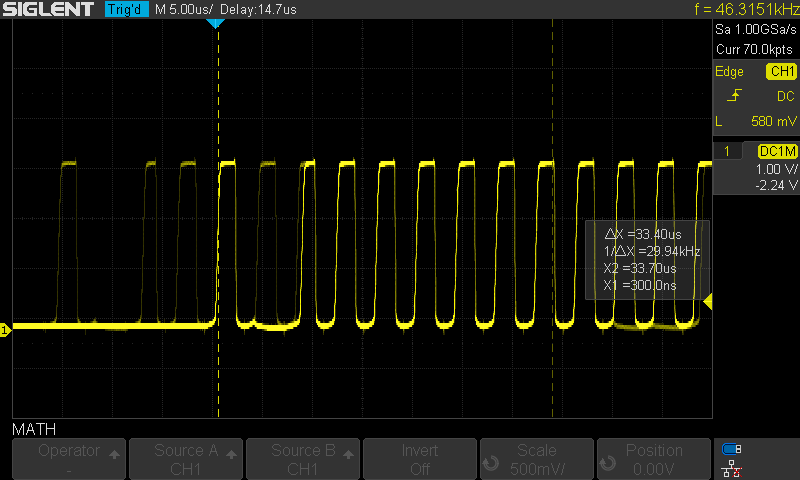Screen dimensions: 800x480
Task: Toggle the Invert Off softkey
Action: 420,459
